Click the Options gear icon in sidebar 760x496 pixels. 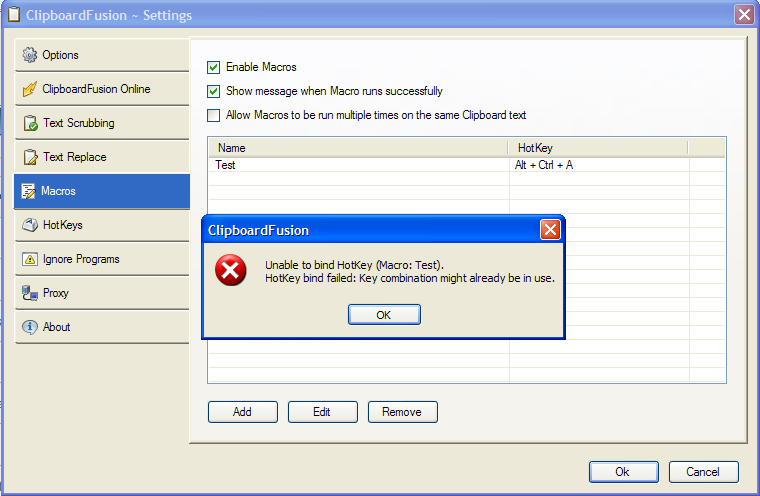click(30, 55)
